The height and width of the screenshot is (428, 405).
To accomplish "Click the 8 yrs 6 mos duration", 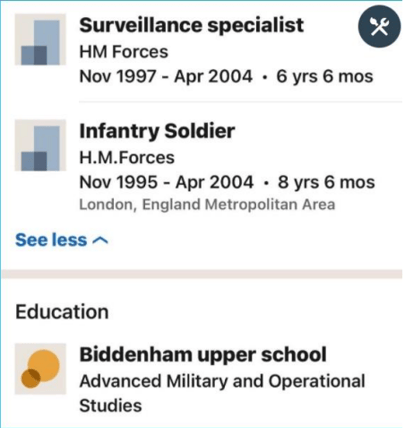I will (326, 182).
